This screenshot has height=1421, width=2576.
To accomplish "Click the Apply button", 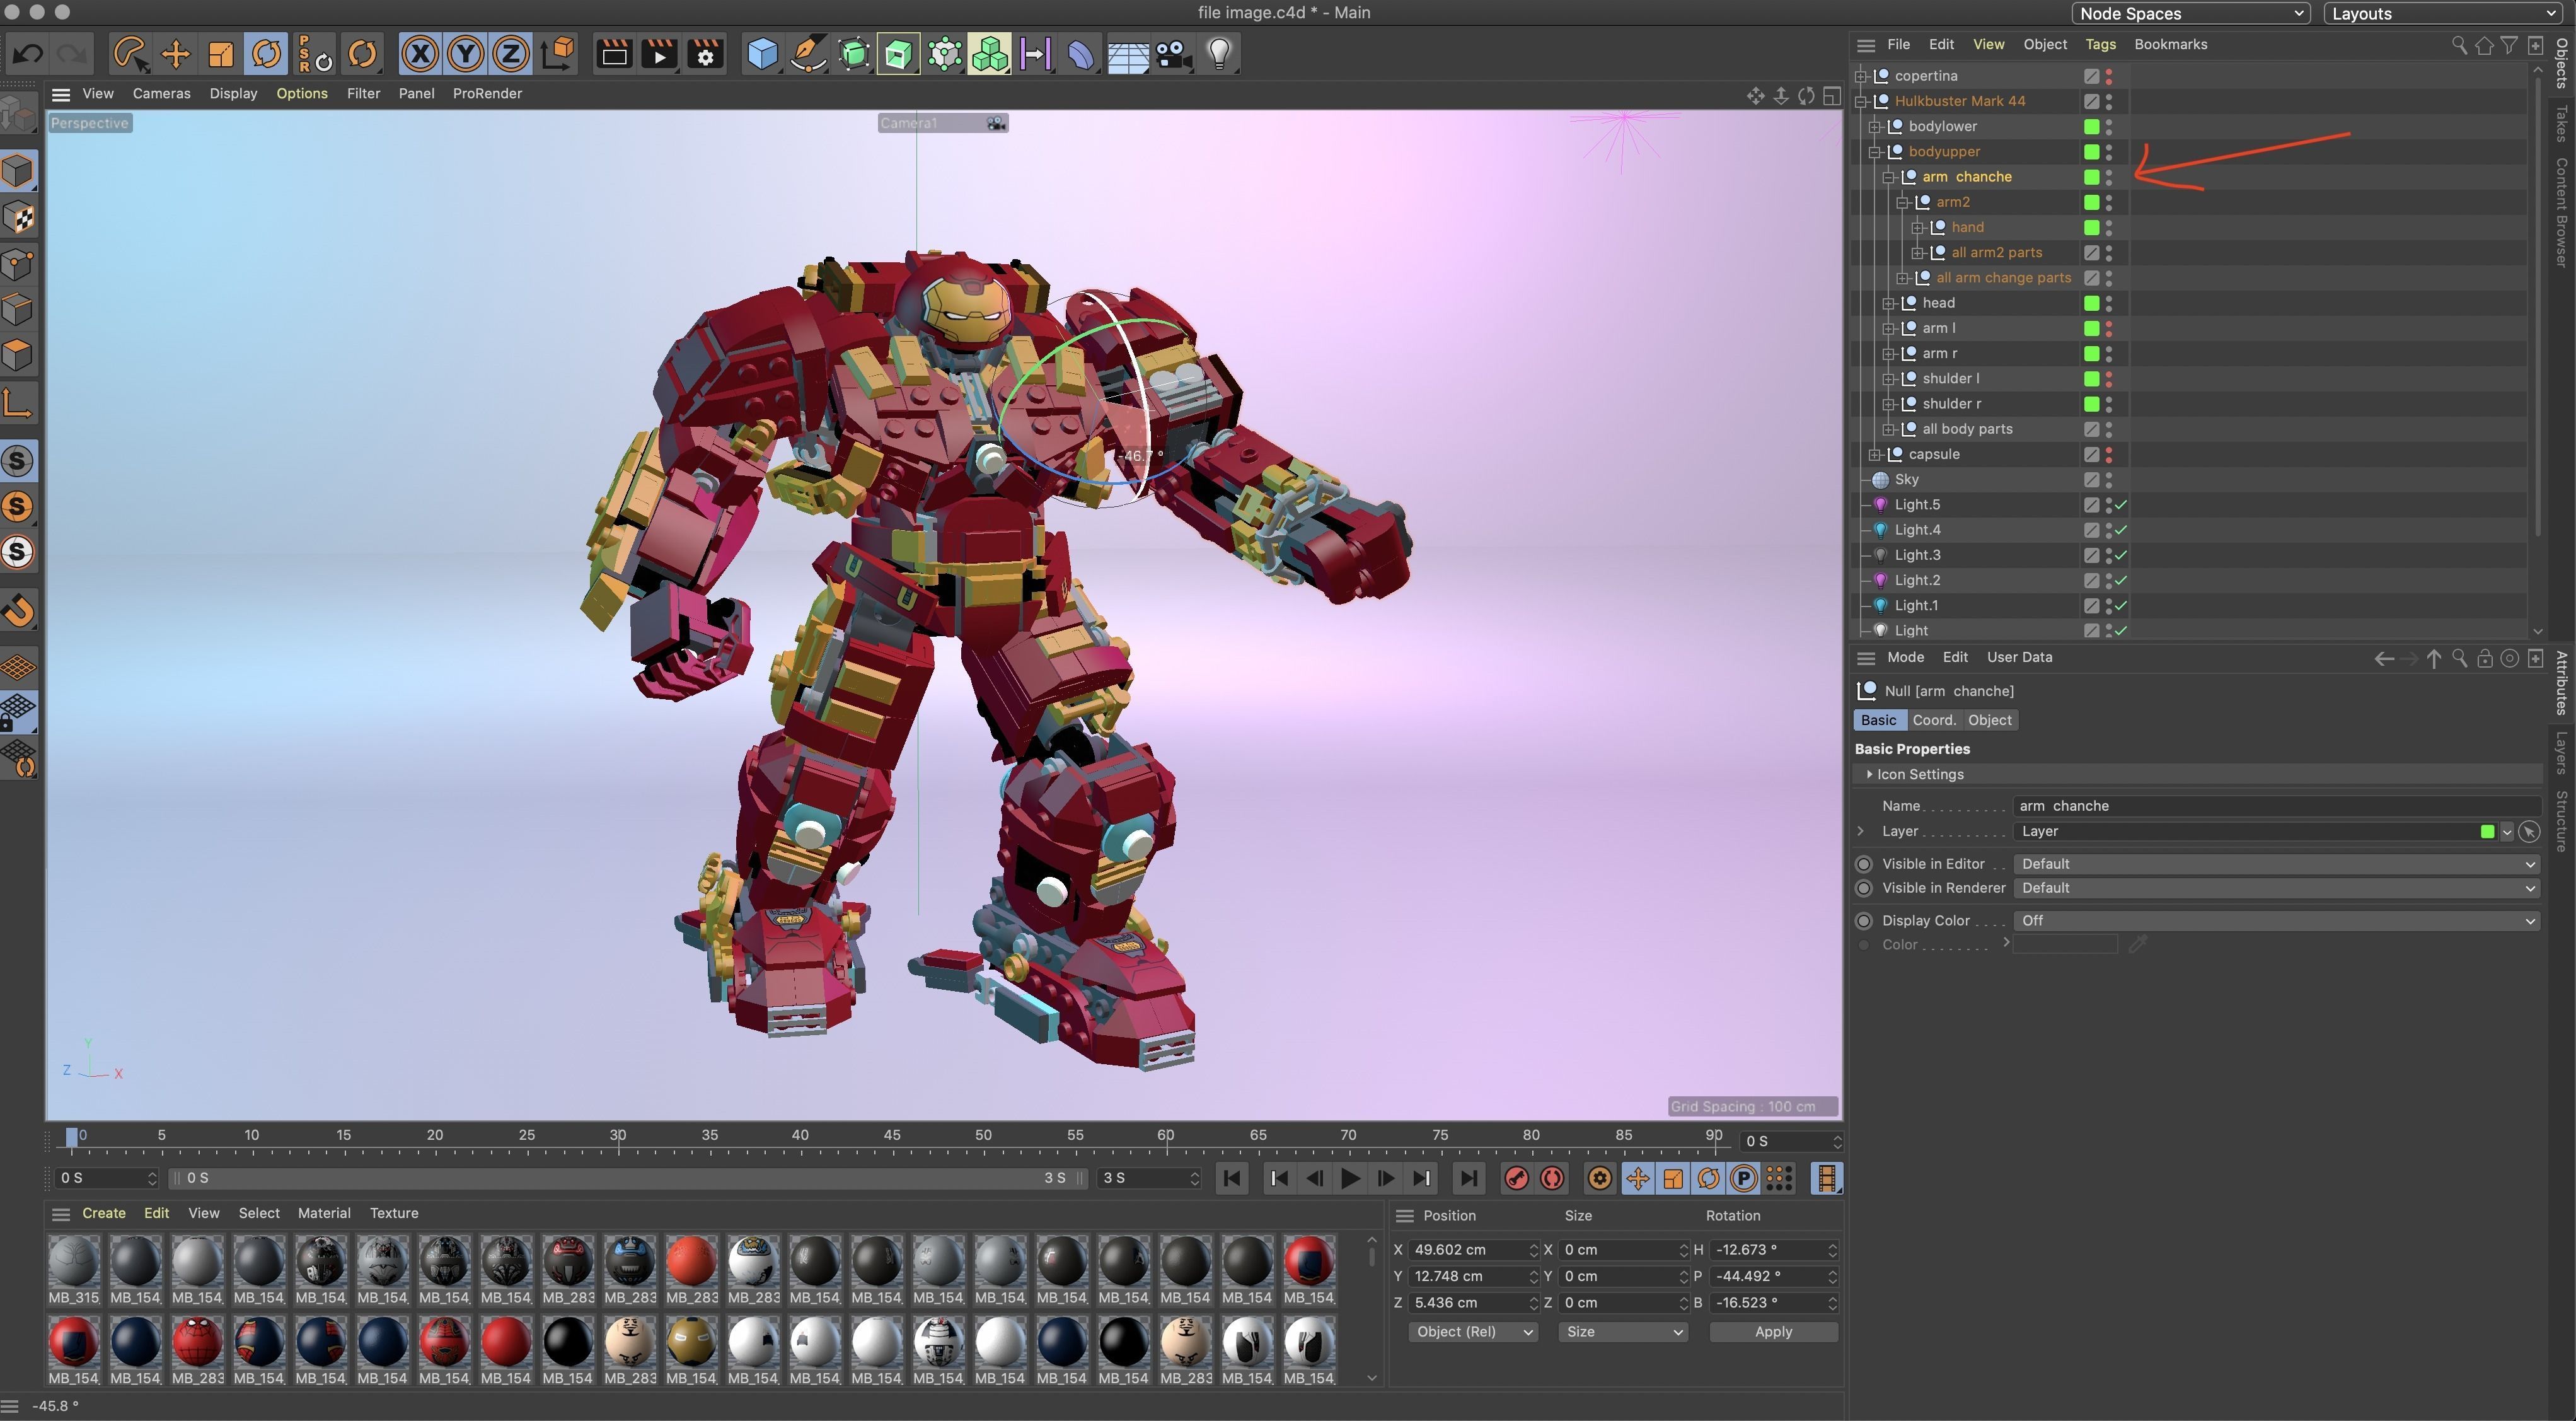I will coord(1773,1332).
